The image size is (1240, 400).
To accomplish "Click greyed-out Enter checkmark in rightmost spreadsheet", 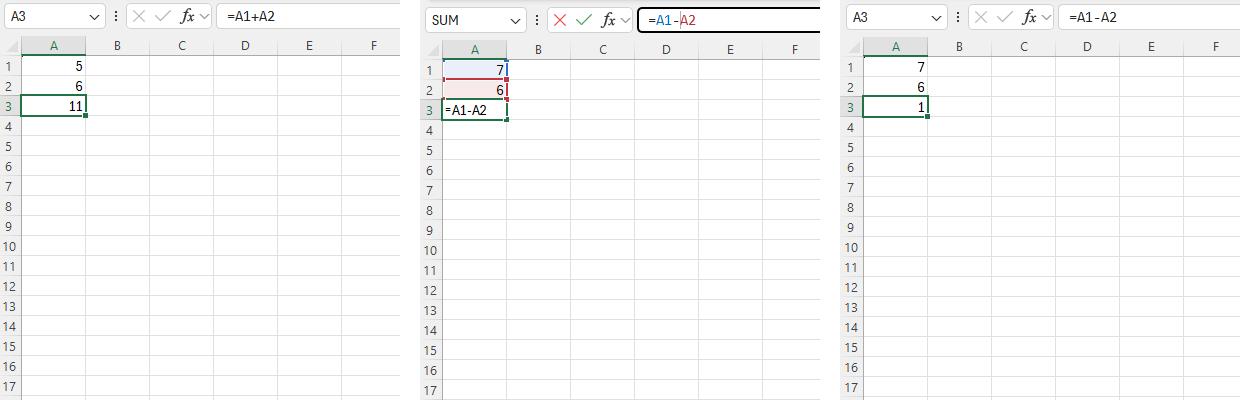I will [1004, 17].
